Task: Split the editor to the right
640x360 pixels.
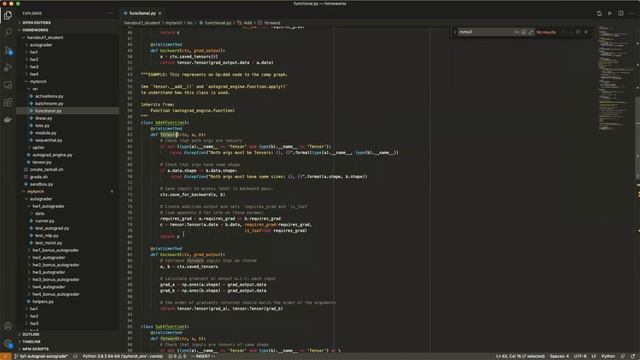Action: click(x=620, y=13)
